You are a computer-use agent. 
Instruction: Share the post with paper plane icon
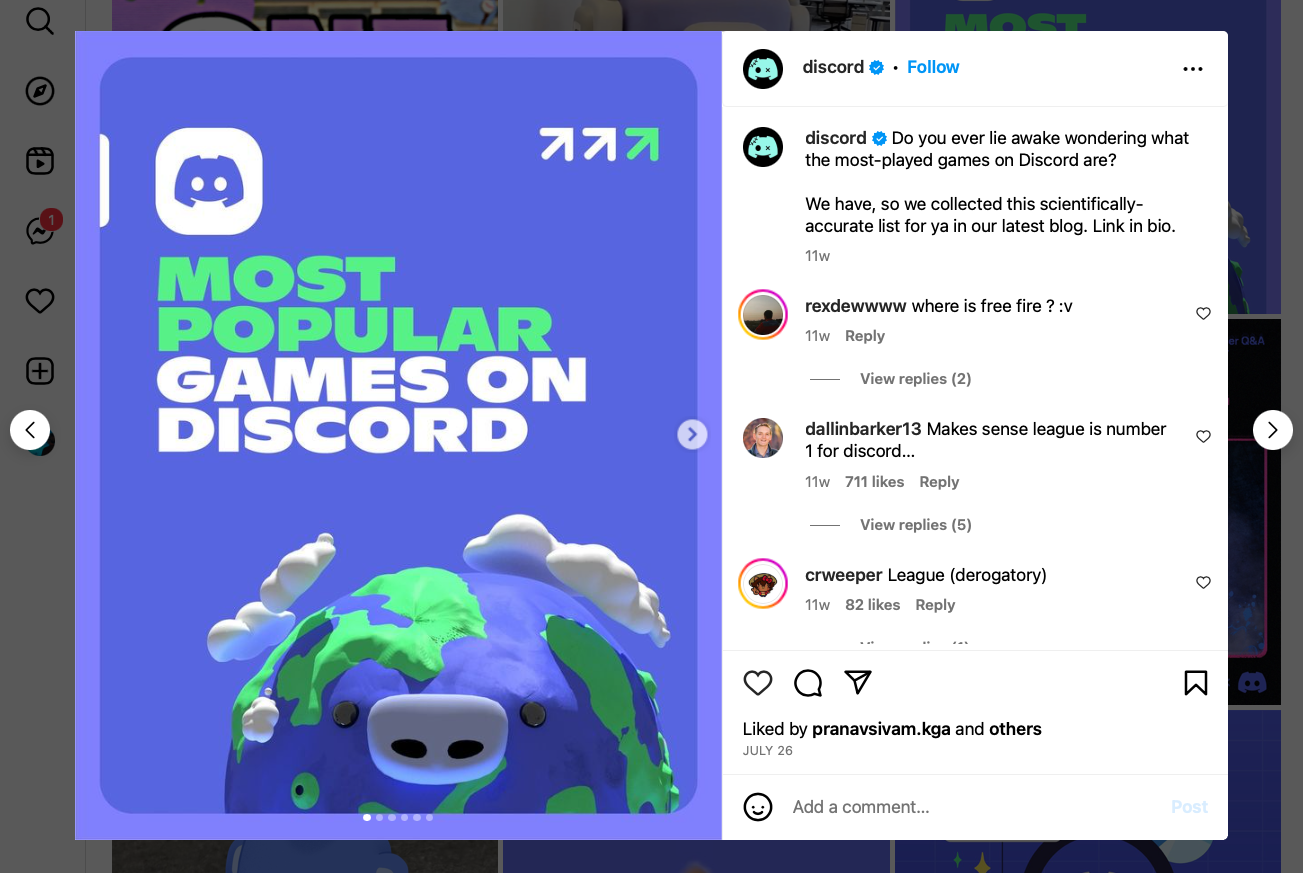(x=858, y=682)
